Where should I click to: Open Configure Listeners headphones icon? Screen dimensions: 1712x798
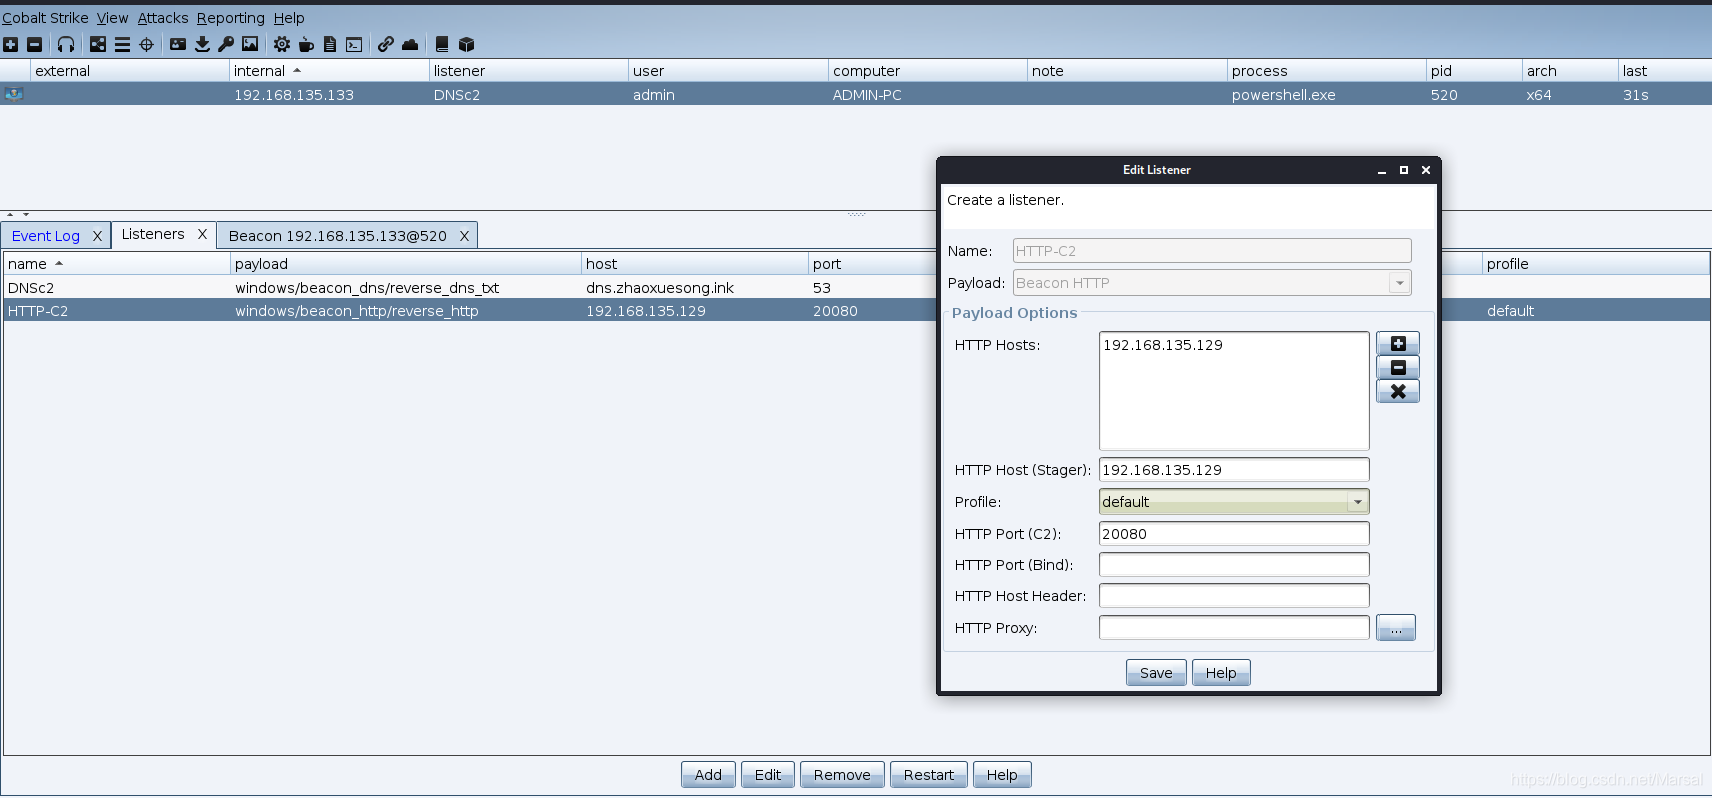(x=66, y=44)
